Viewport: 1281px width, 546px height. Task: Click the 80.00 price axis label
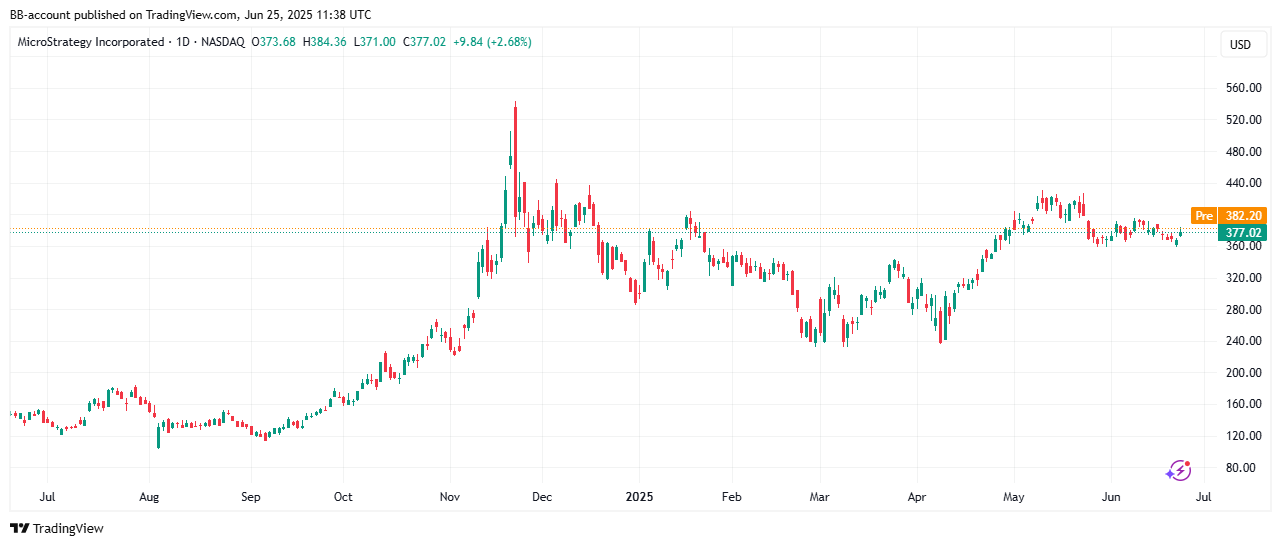tap(1243, 468)
